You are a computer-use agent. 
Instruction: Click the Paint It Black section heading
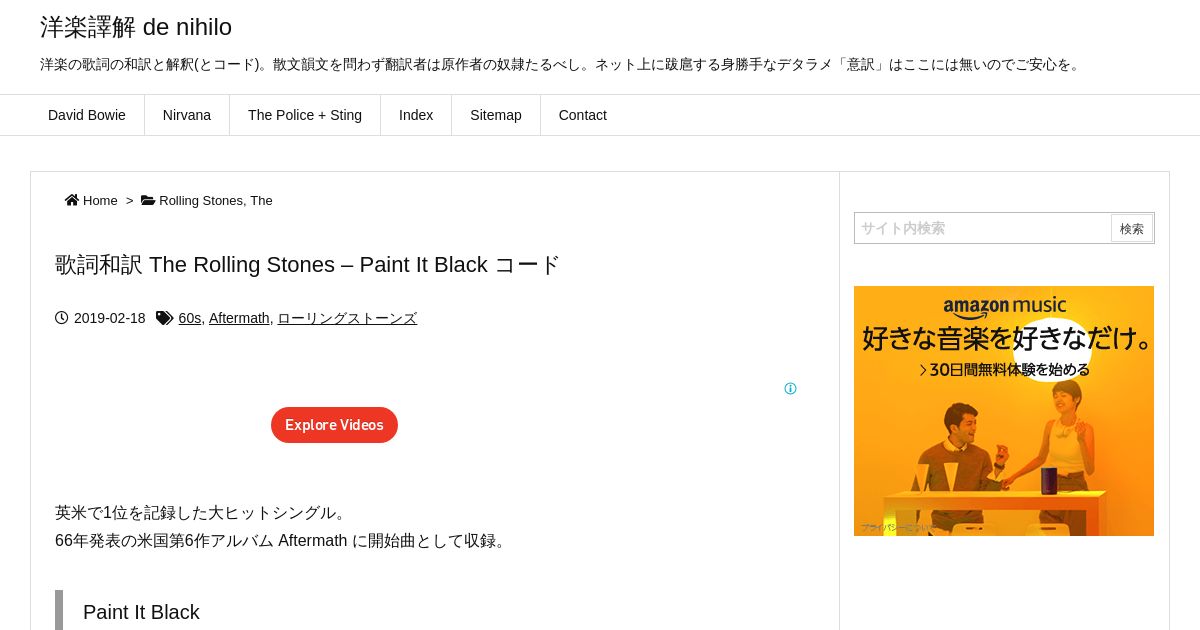pyautogui.click(x=141, y=612)
